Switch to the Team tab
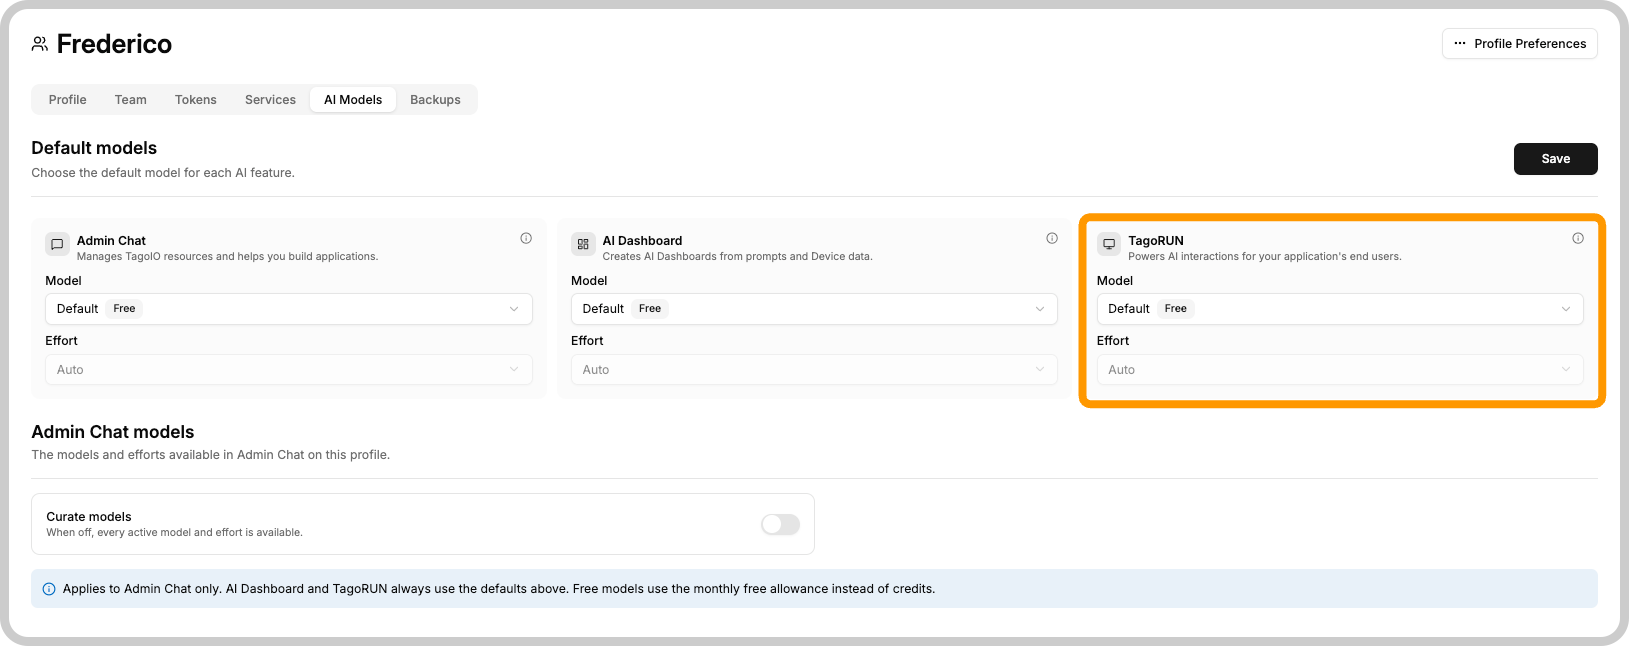This screenshot has width=1629, height=646. tap(131, 100)
